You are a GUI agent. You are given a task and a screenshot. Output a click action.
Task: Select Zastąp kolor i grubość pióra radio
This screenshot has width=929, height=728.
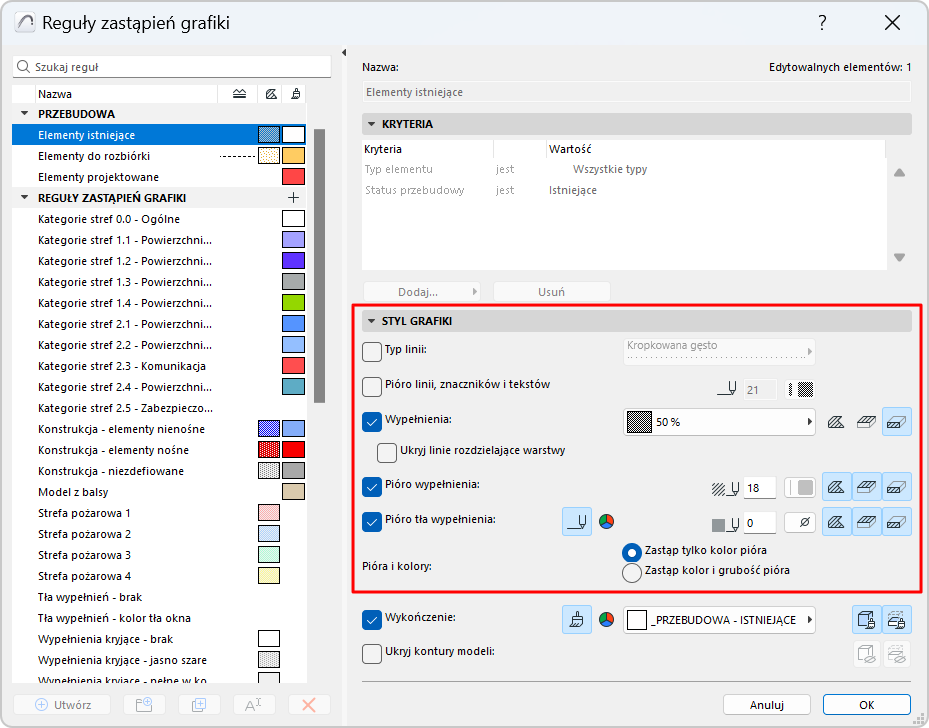632,573
